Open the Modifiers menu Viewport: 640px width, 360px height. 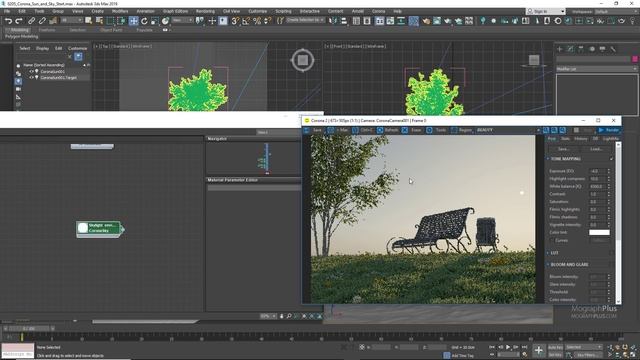(120, 11)
